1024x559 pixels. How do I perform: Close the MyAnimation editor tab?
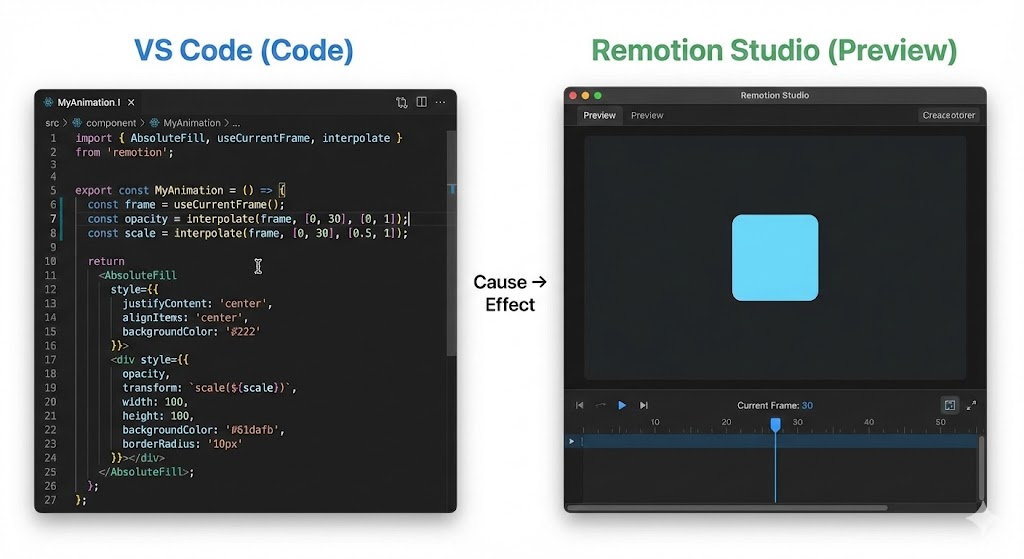click(x=131, y=102)
